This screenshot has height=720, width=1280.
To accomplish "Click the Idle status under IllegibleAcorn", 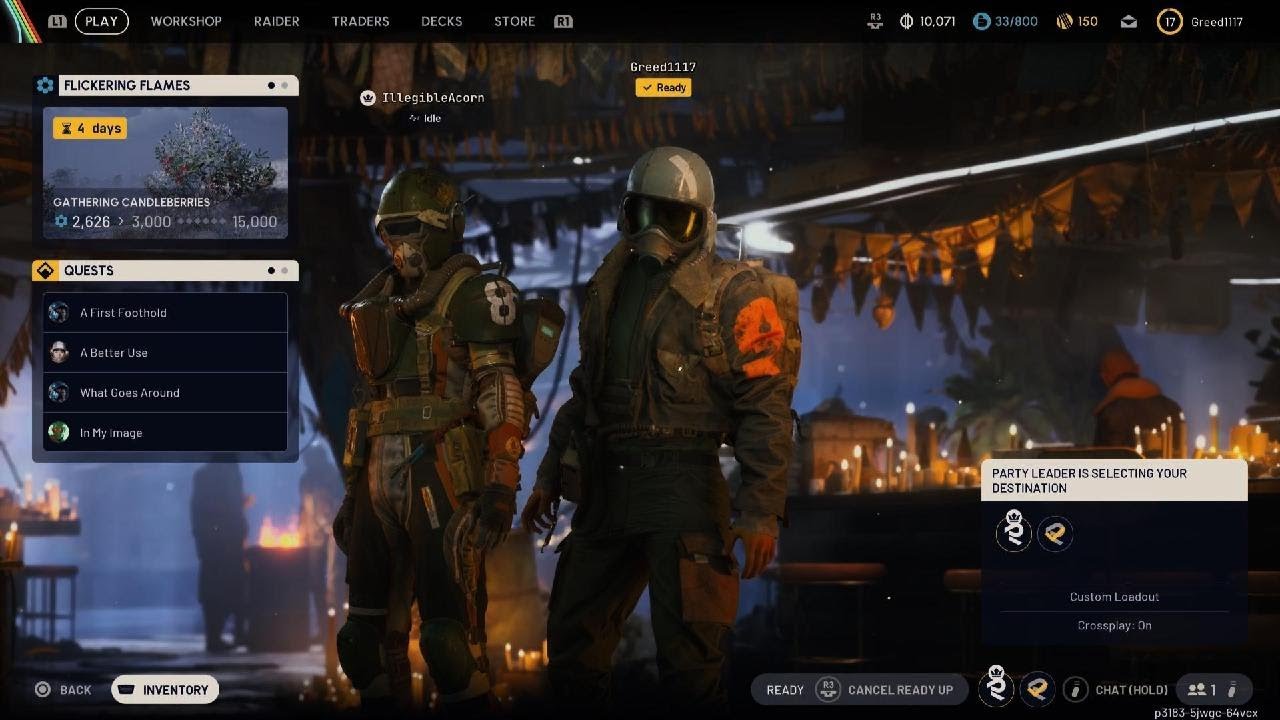I will pyautogui.click(x=425, y=118).
